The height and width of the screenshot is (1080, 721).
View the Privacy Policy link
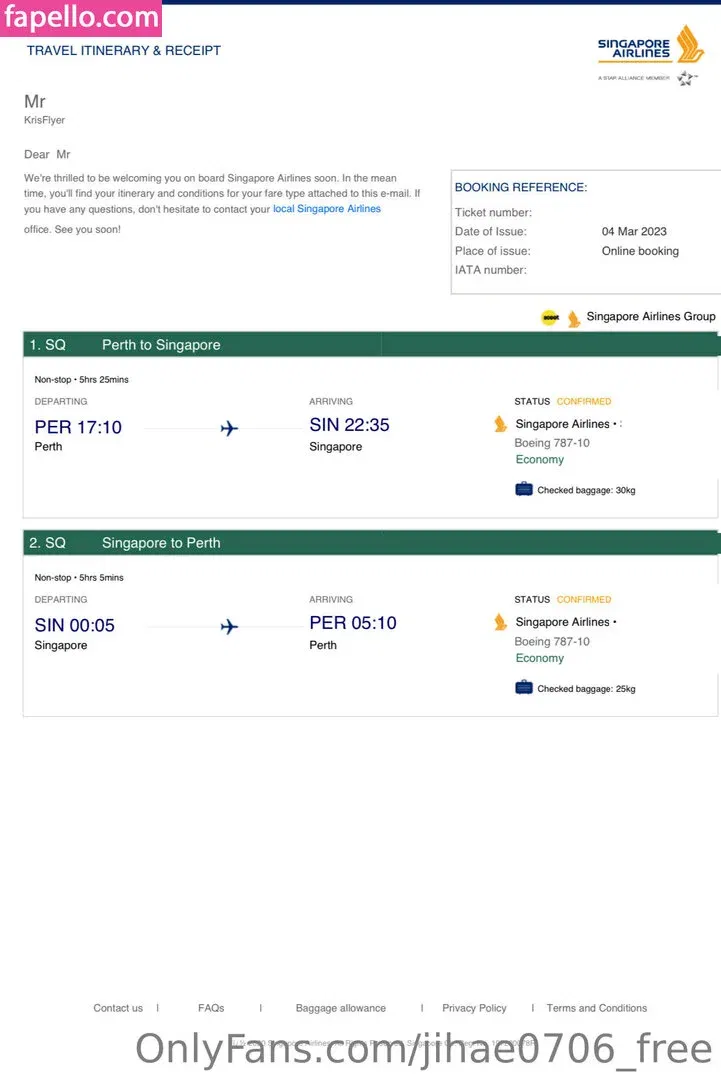(x=474, y=1008)
